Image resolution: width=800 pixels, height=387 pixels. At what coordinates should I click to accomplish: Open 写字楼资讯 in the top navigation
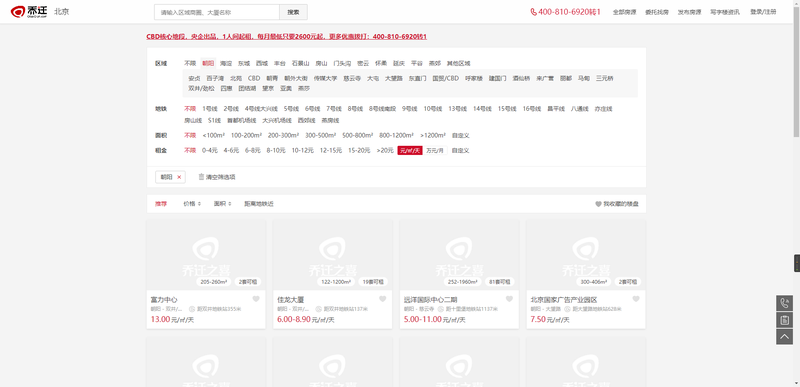tap(725, 12)
